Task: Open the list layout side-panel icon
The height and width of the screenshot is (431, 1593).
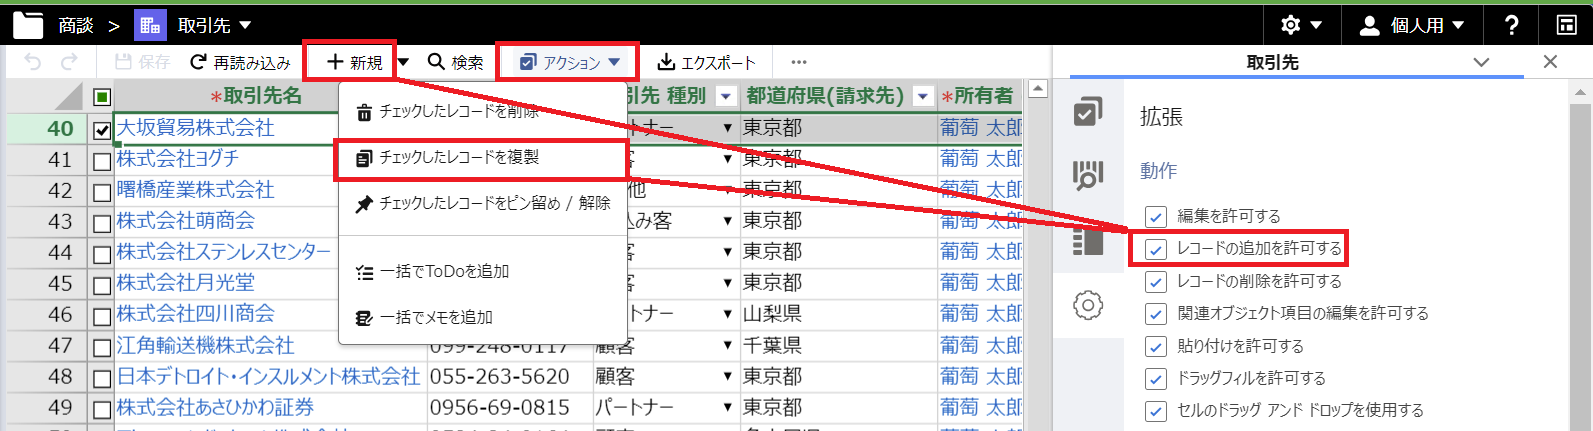Action: point(1088,241)
